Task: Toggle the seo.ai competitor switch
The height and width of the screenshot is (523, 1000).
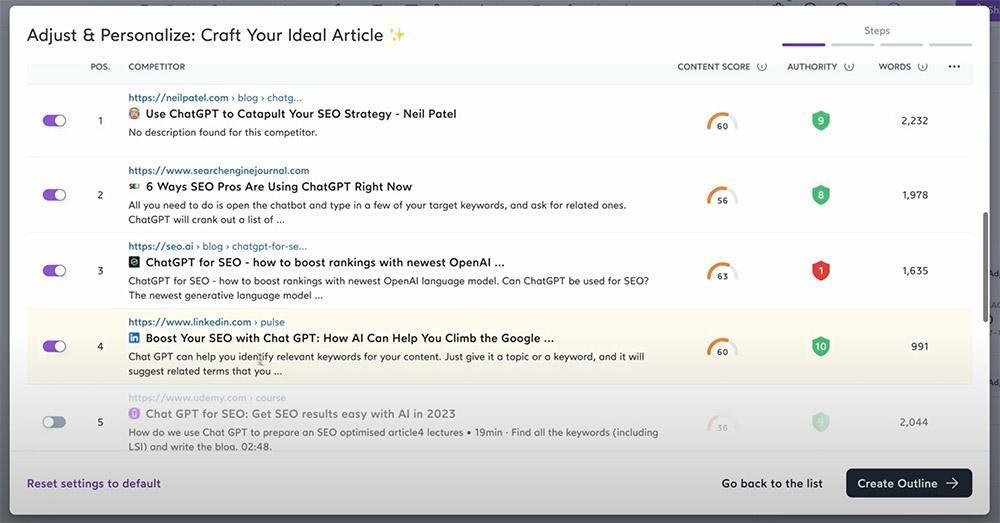Action: tap(54, 270)
